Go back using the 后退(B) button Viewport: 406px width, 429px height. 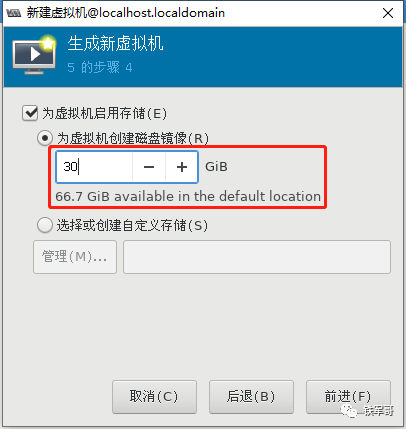coord(251,397)
